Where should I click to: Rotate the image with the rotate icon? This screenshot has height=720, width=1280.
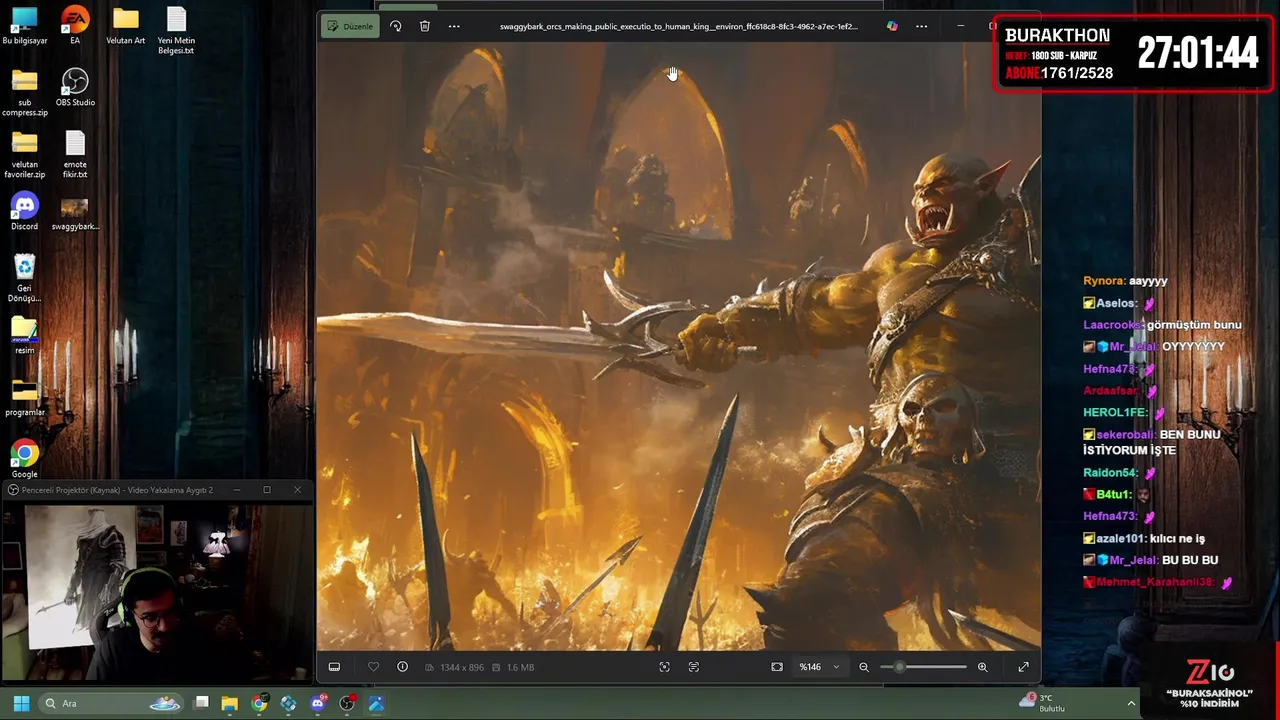(x=396, y=26)
